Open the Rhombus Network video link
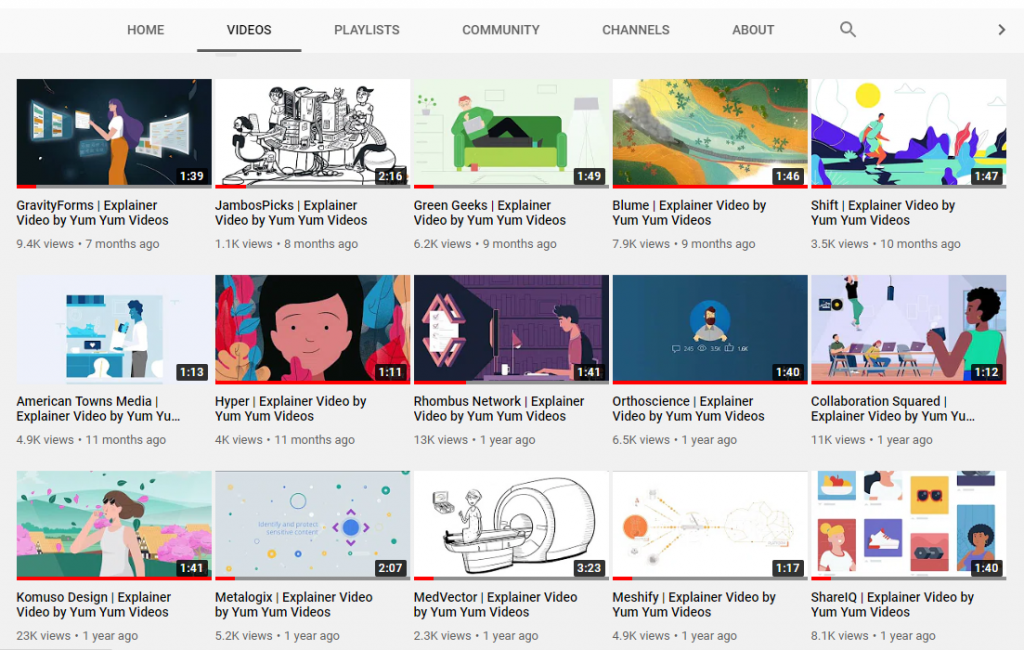Image resolution: width=1024 pixels, height=650 pixels. pos(505,408)
